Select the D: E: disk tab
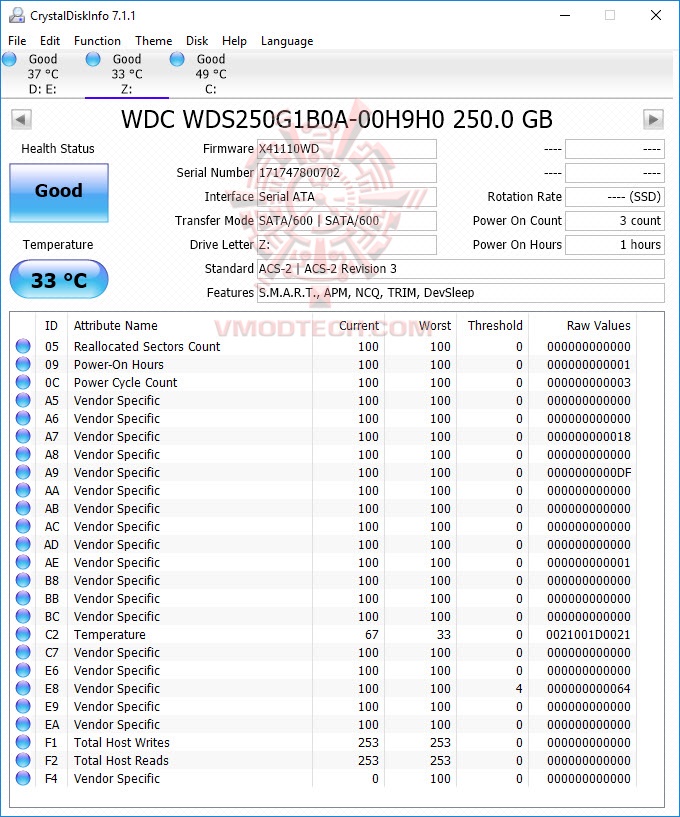 click(x=43, y=74)
